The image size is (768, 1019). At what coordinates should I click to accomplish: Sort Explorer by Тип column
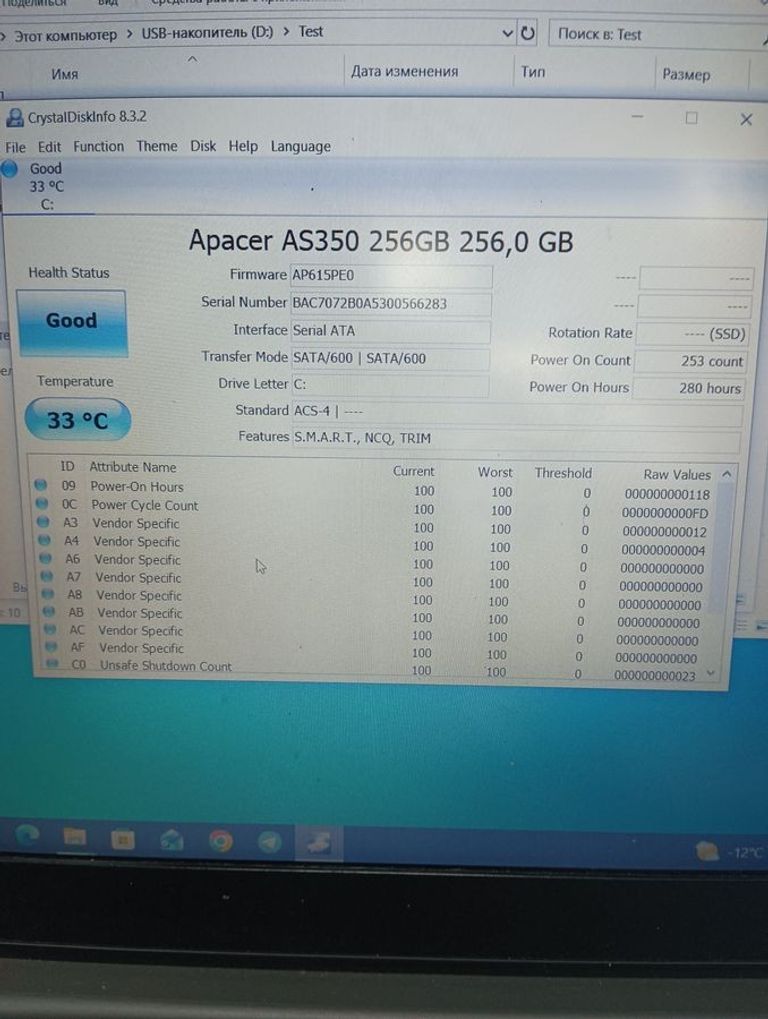pos(533,72)
